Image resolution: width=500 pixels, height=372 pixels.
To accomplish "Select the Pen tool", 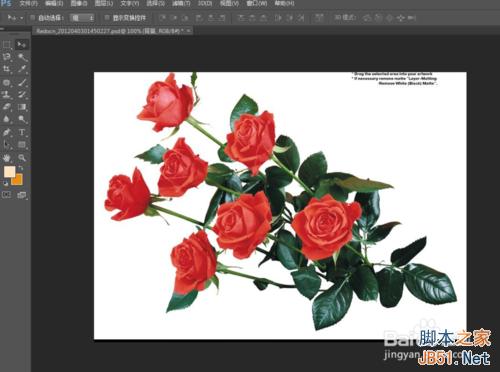I will pos(7,132).
